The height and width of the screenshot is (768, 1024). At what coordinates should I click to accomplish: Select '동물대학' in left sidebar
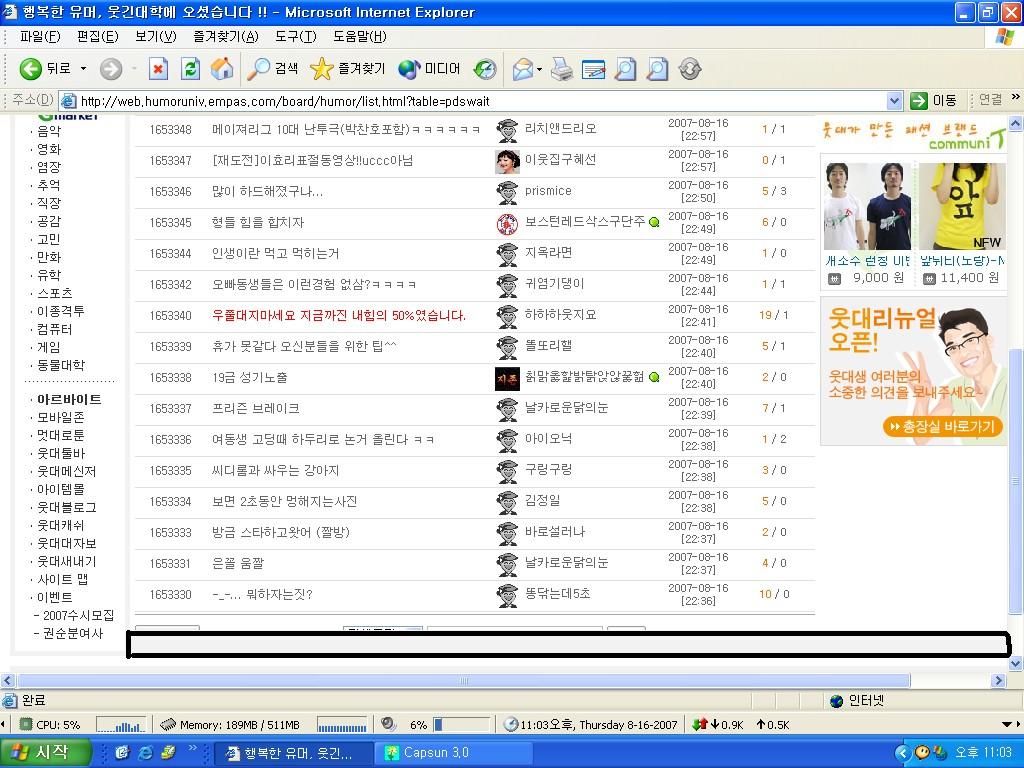(60, 365)
